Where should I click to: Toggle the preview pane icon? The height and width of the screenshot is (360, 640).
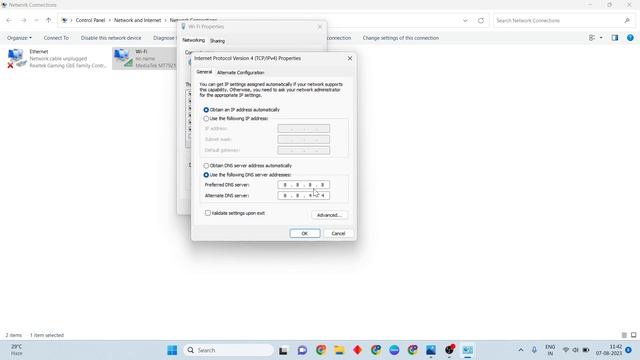[615, 38]
